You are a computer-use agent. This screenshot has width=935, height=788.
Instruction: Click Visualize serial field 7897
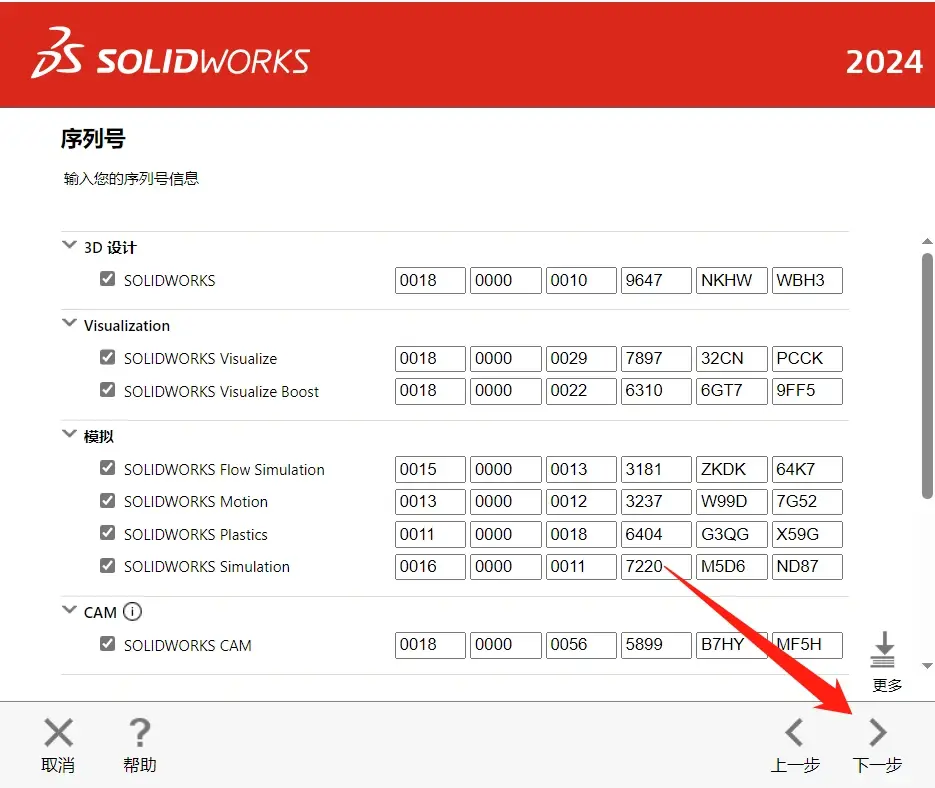[656, 359]
